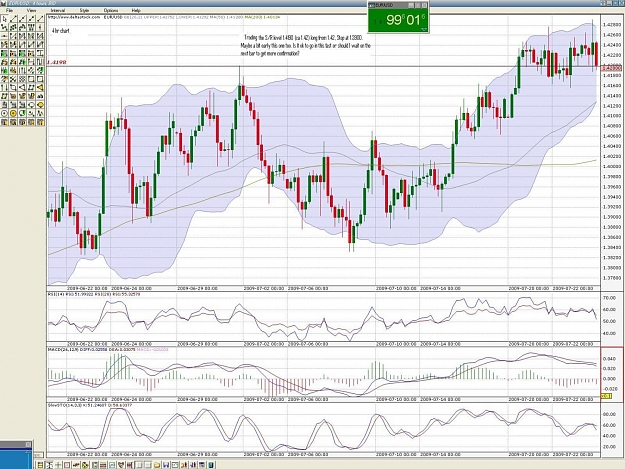The height and width of the screenshot is (469, 625).
Task: Click the blue floppy disk save icon
Action: tap(166, 465)
